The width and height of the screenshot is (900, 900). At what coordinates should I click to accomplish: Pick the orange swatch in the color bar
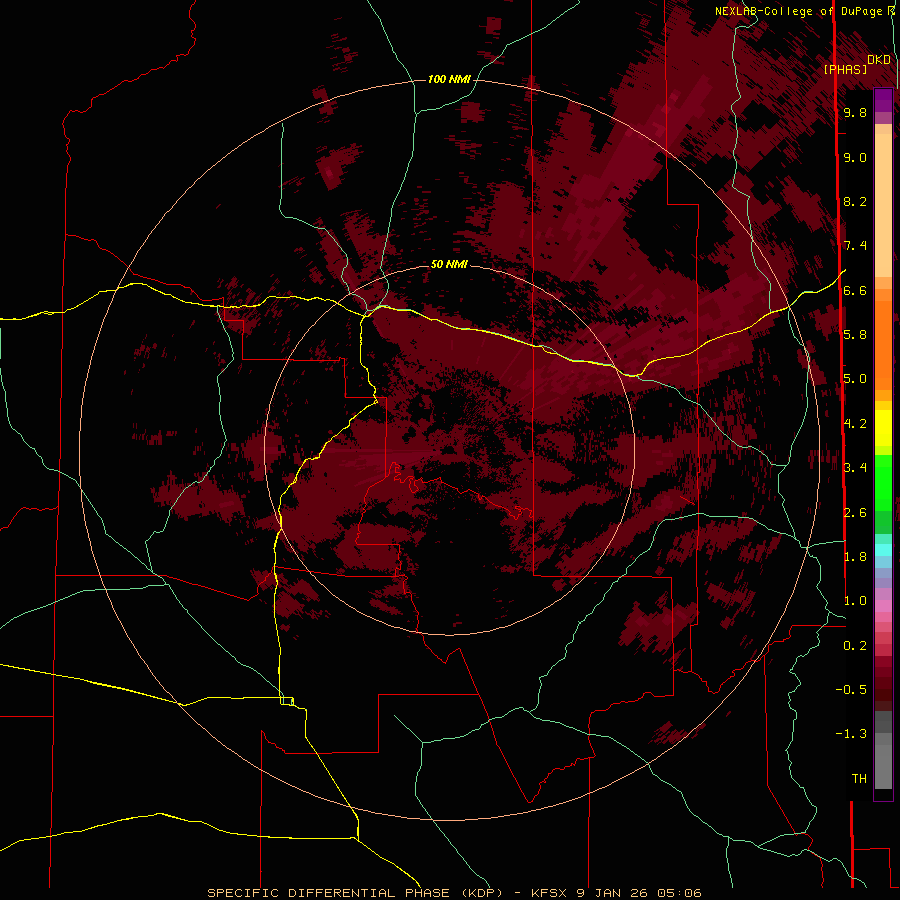(883, 344)
